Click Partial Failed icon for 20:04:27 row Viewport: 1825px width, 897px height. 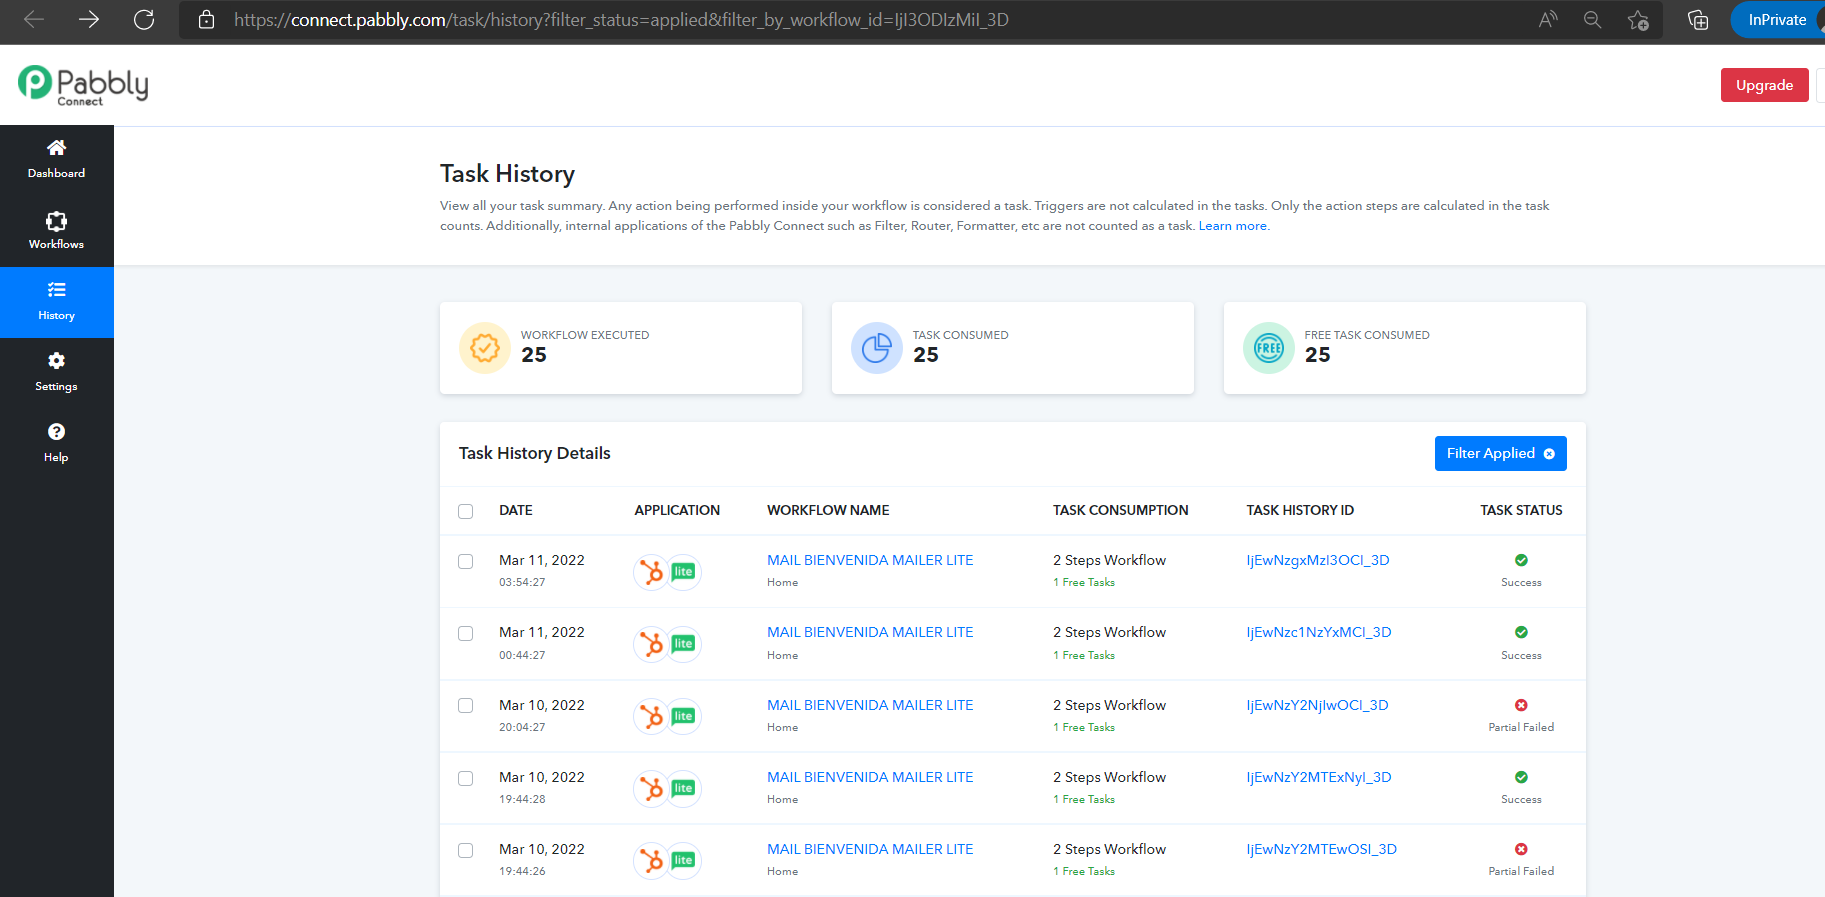1521,705
